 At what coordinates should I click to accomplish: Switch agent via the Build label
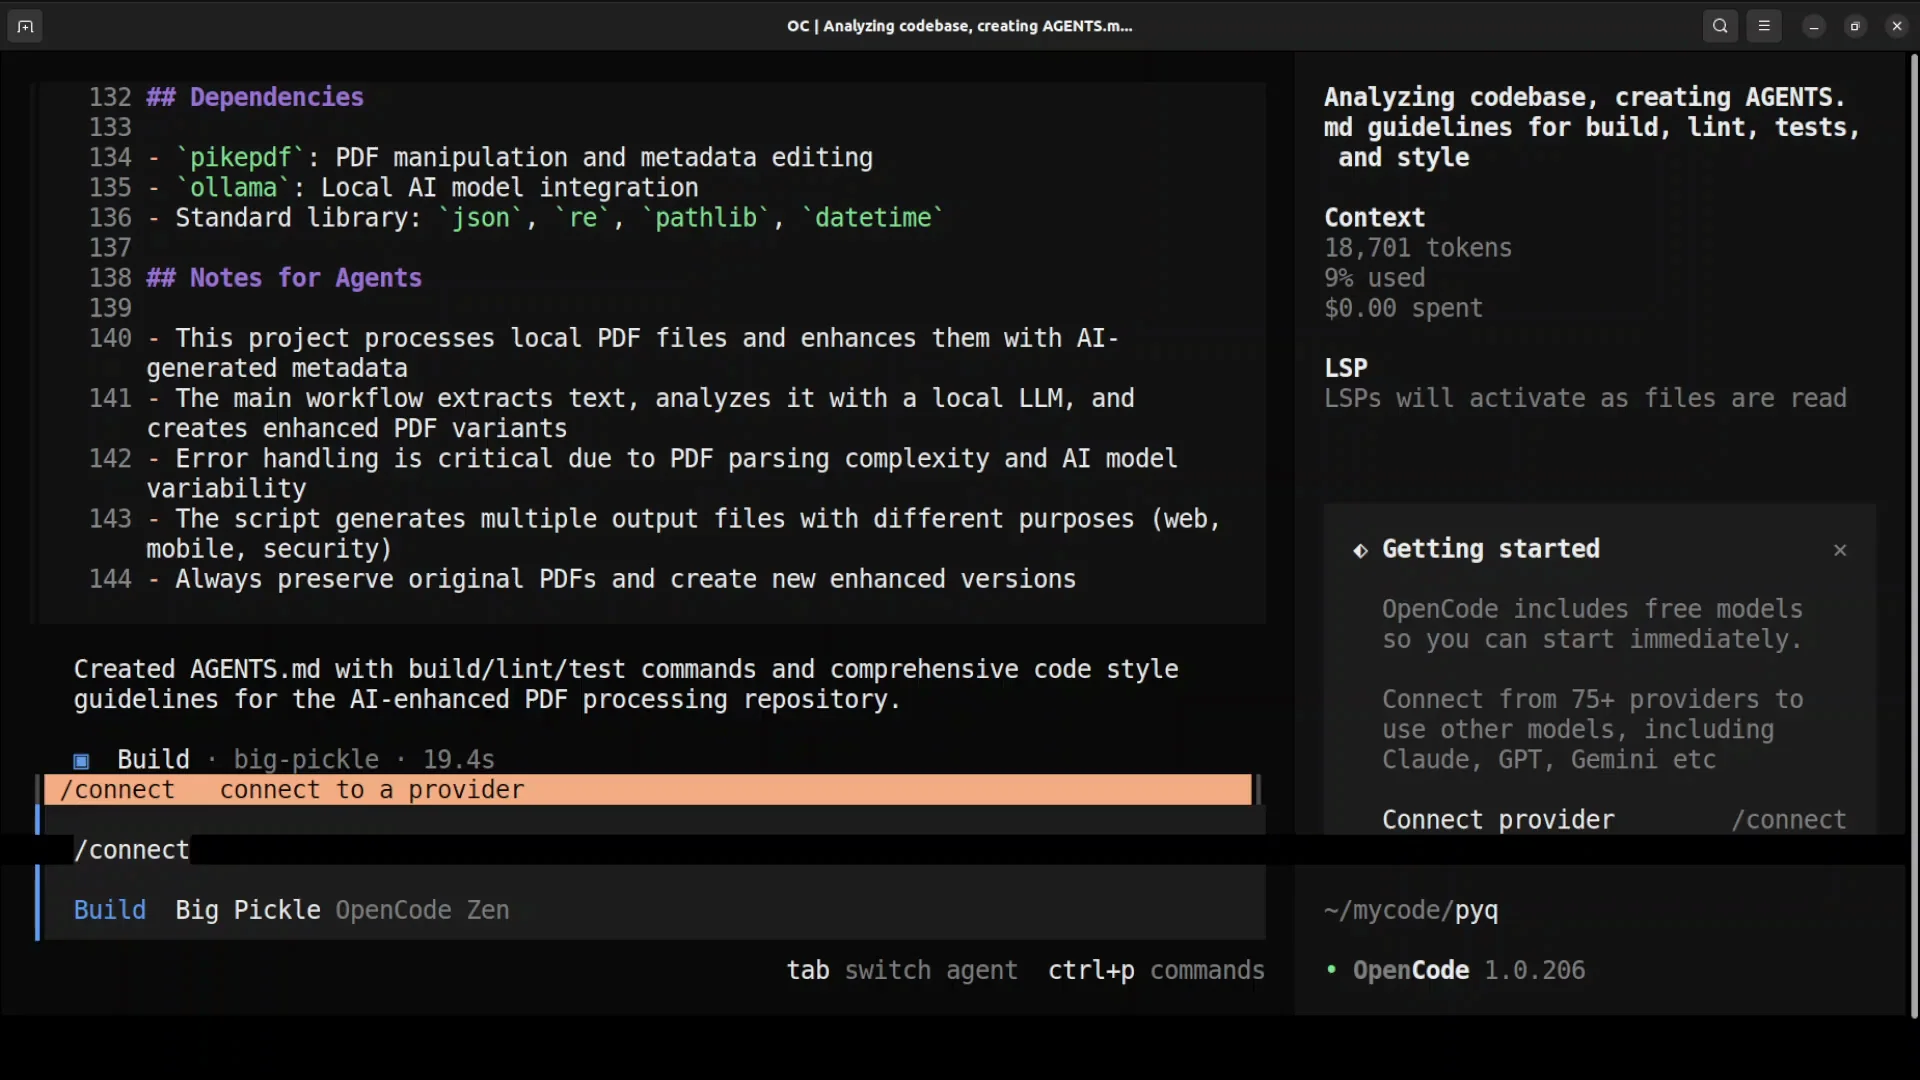coord(109,910)
